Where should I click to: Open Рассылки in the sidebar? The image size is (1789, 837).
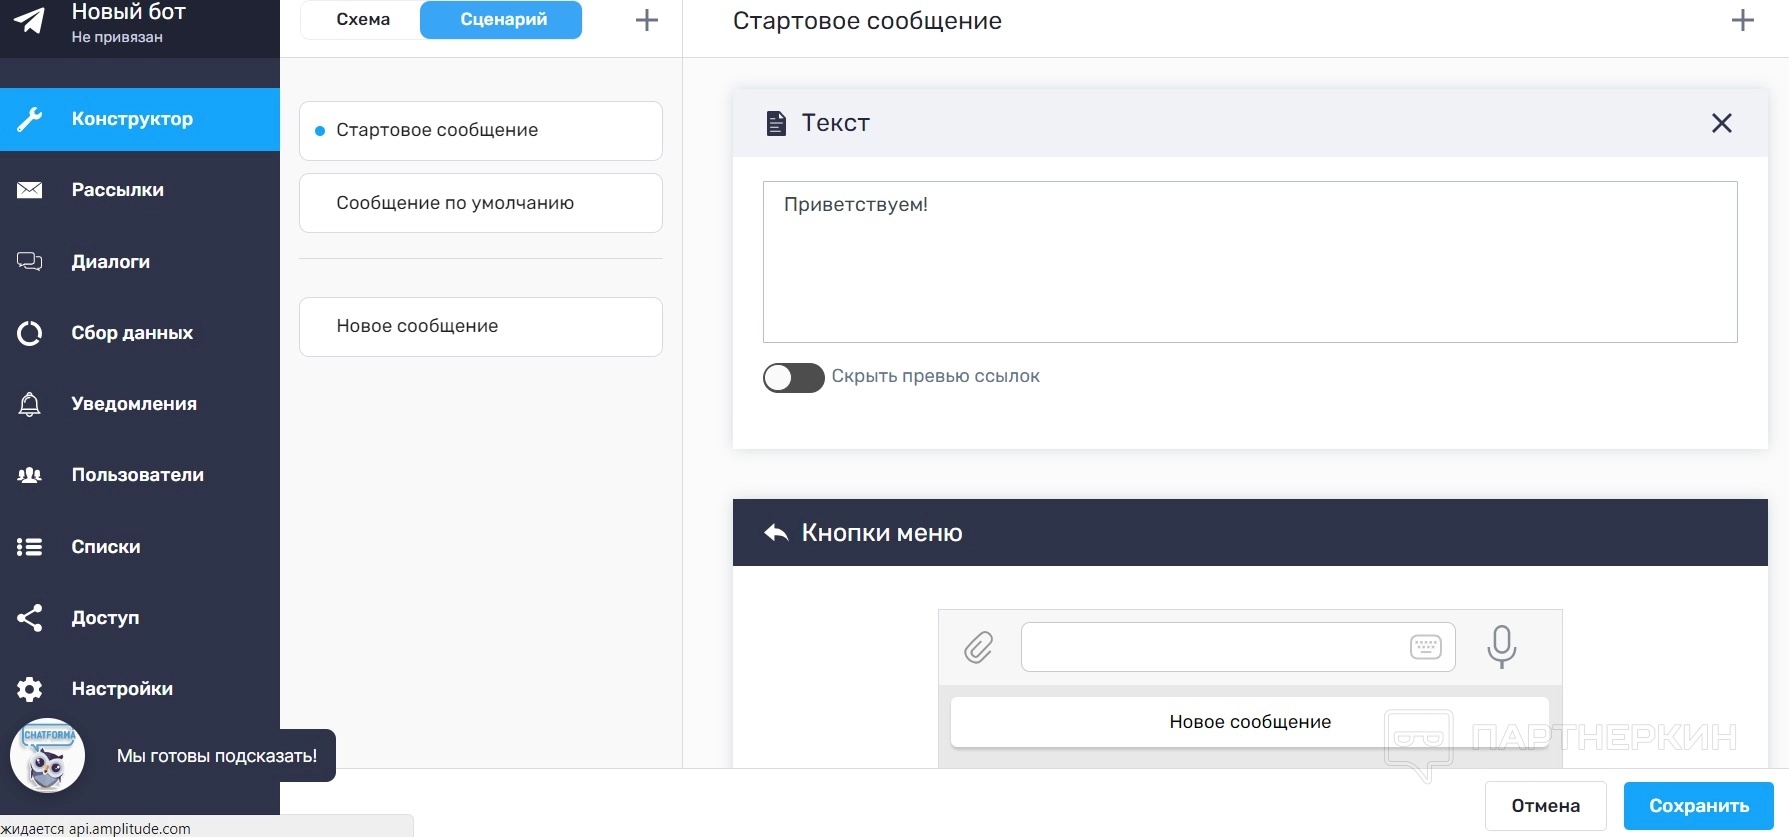[117, 190]
